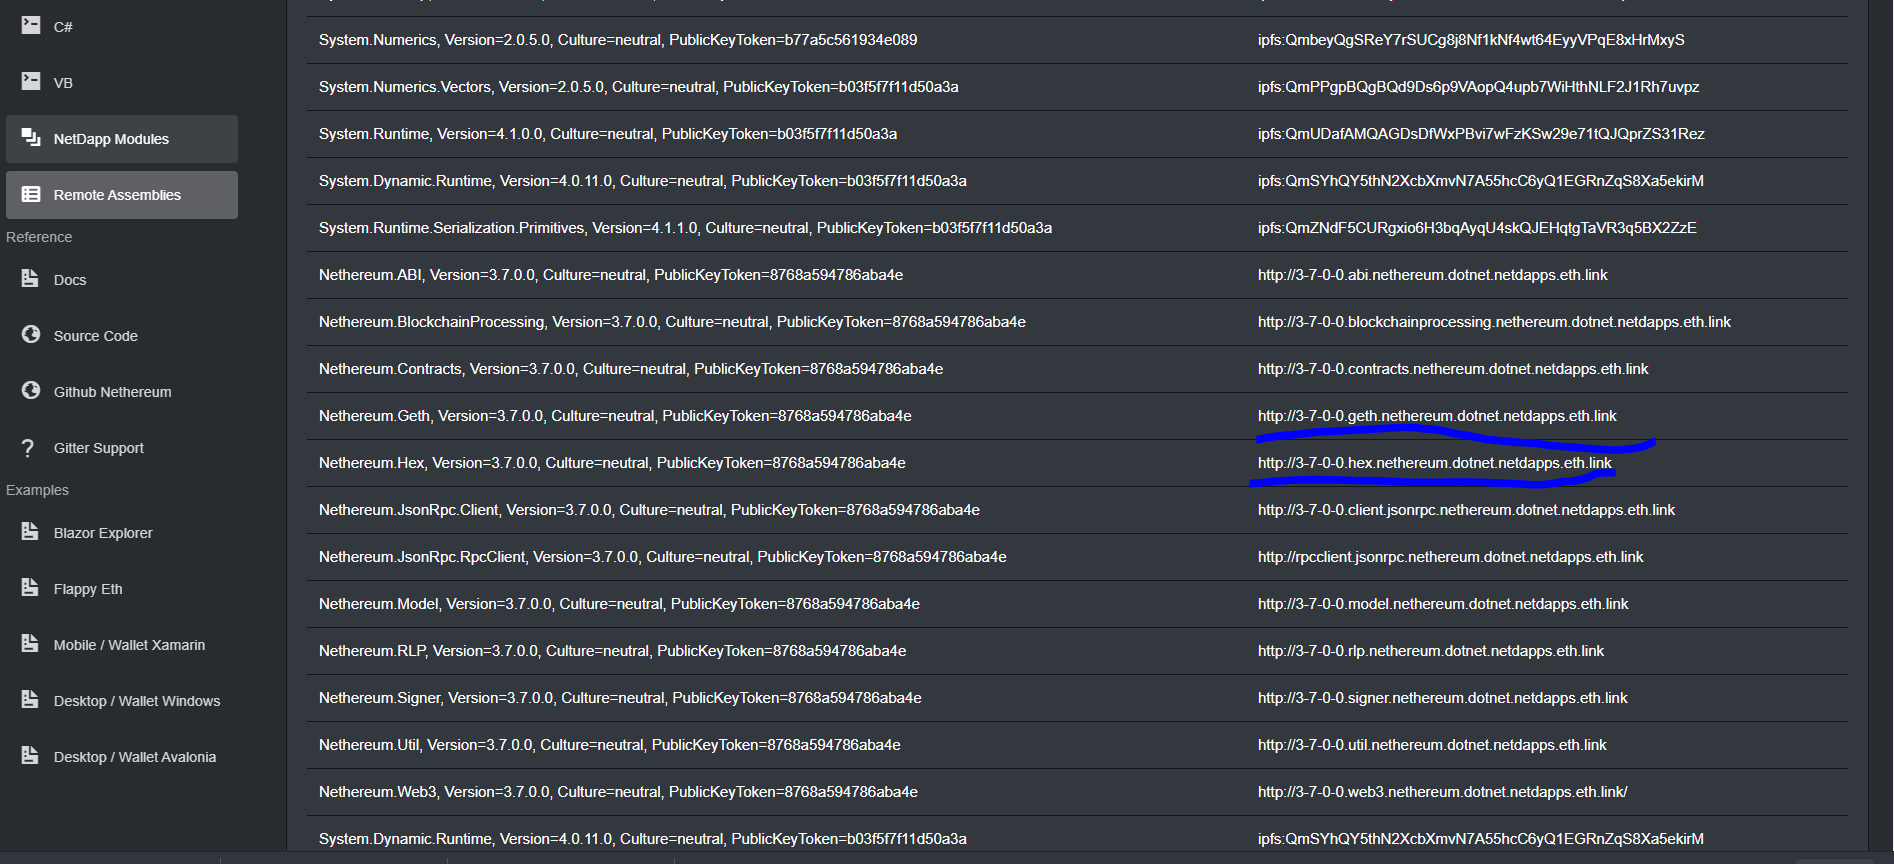Click the Desktop / Wallet Windows icon
Image resolution: width=1894 pixels, height=864 pixels.
[x=31, y=699]
